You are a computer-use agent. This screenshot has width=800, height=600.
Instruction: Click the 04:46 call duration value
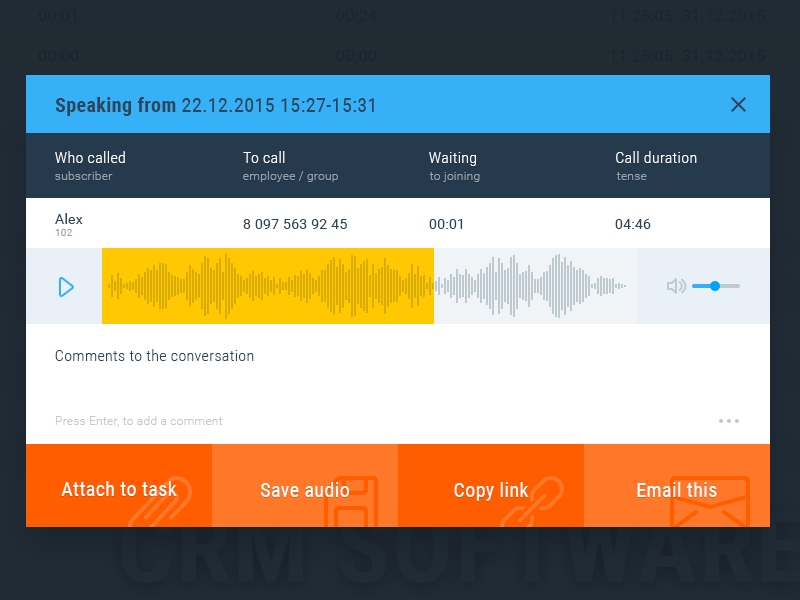tap(633, 224)
